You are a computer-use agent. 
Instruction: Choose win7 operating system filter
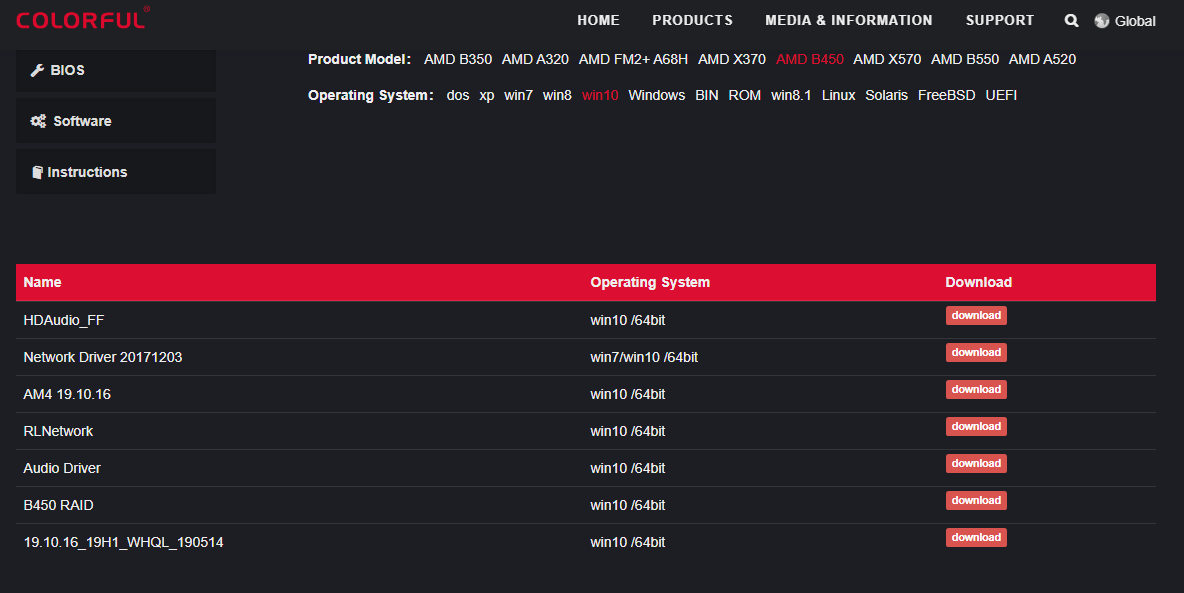click(518, 95)
